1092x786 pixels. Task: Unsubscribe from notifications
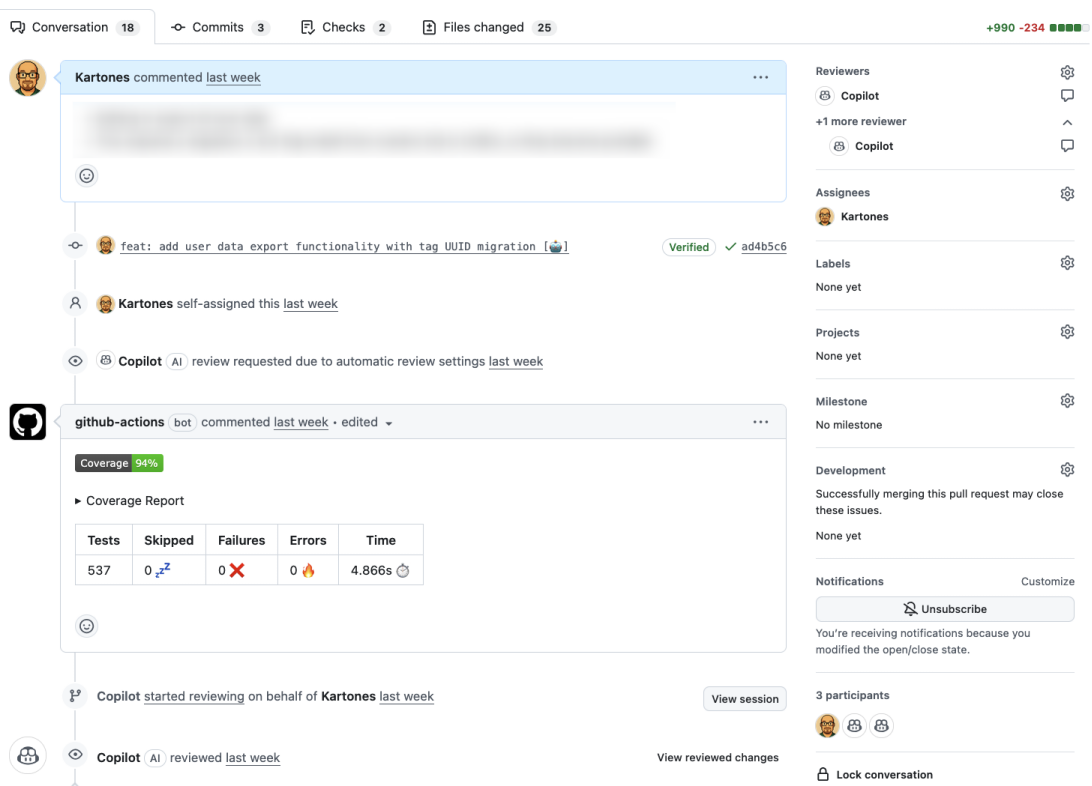click(x=944, y=609)
